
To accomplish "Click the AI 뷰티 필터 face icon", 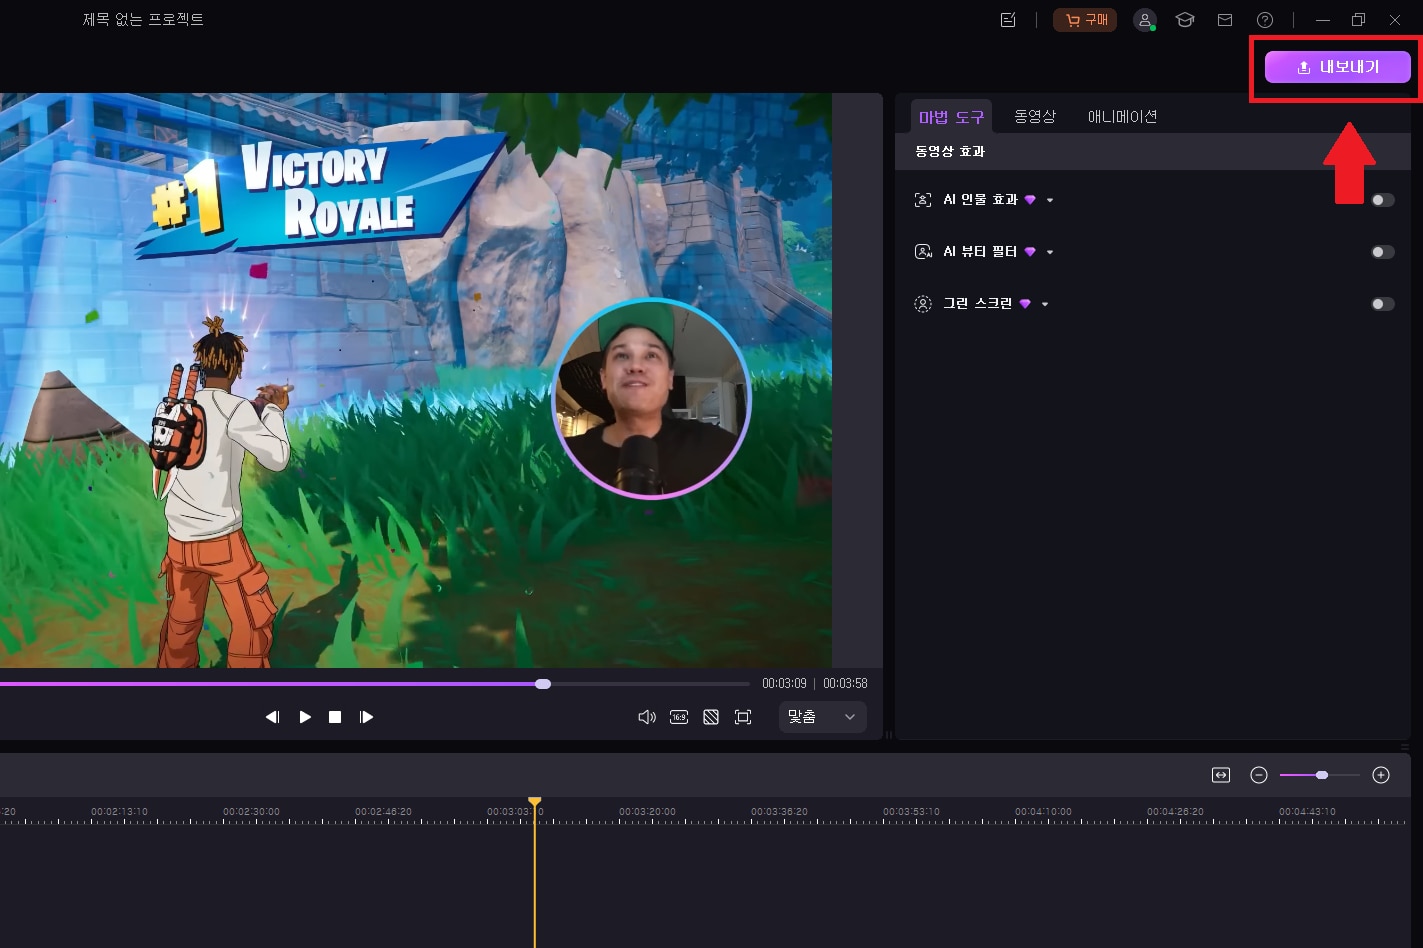I will (923, 252).
